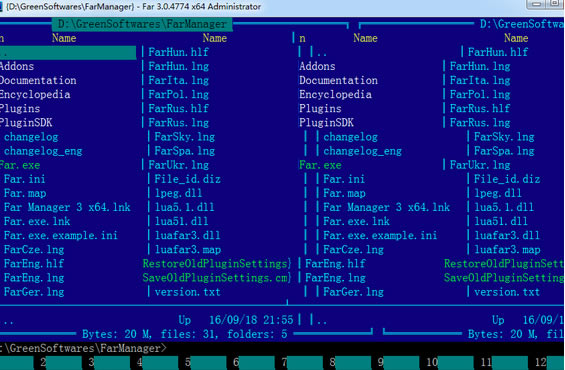This screenshot has height=370, width=565.
Task: Select PluginSDK folder in the left panel
Action: point(26,123)
